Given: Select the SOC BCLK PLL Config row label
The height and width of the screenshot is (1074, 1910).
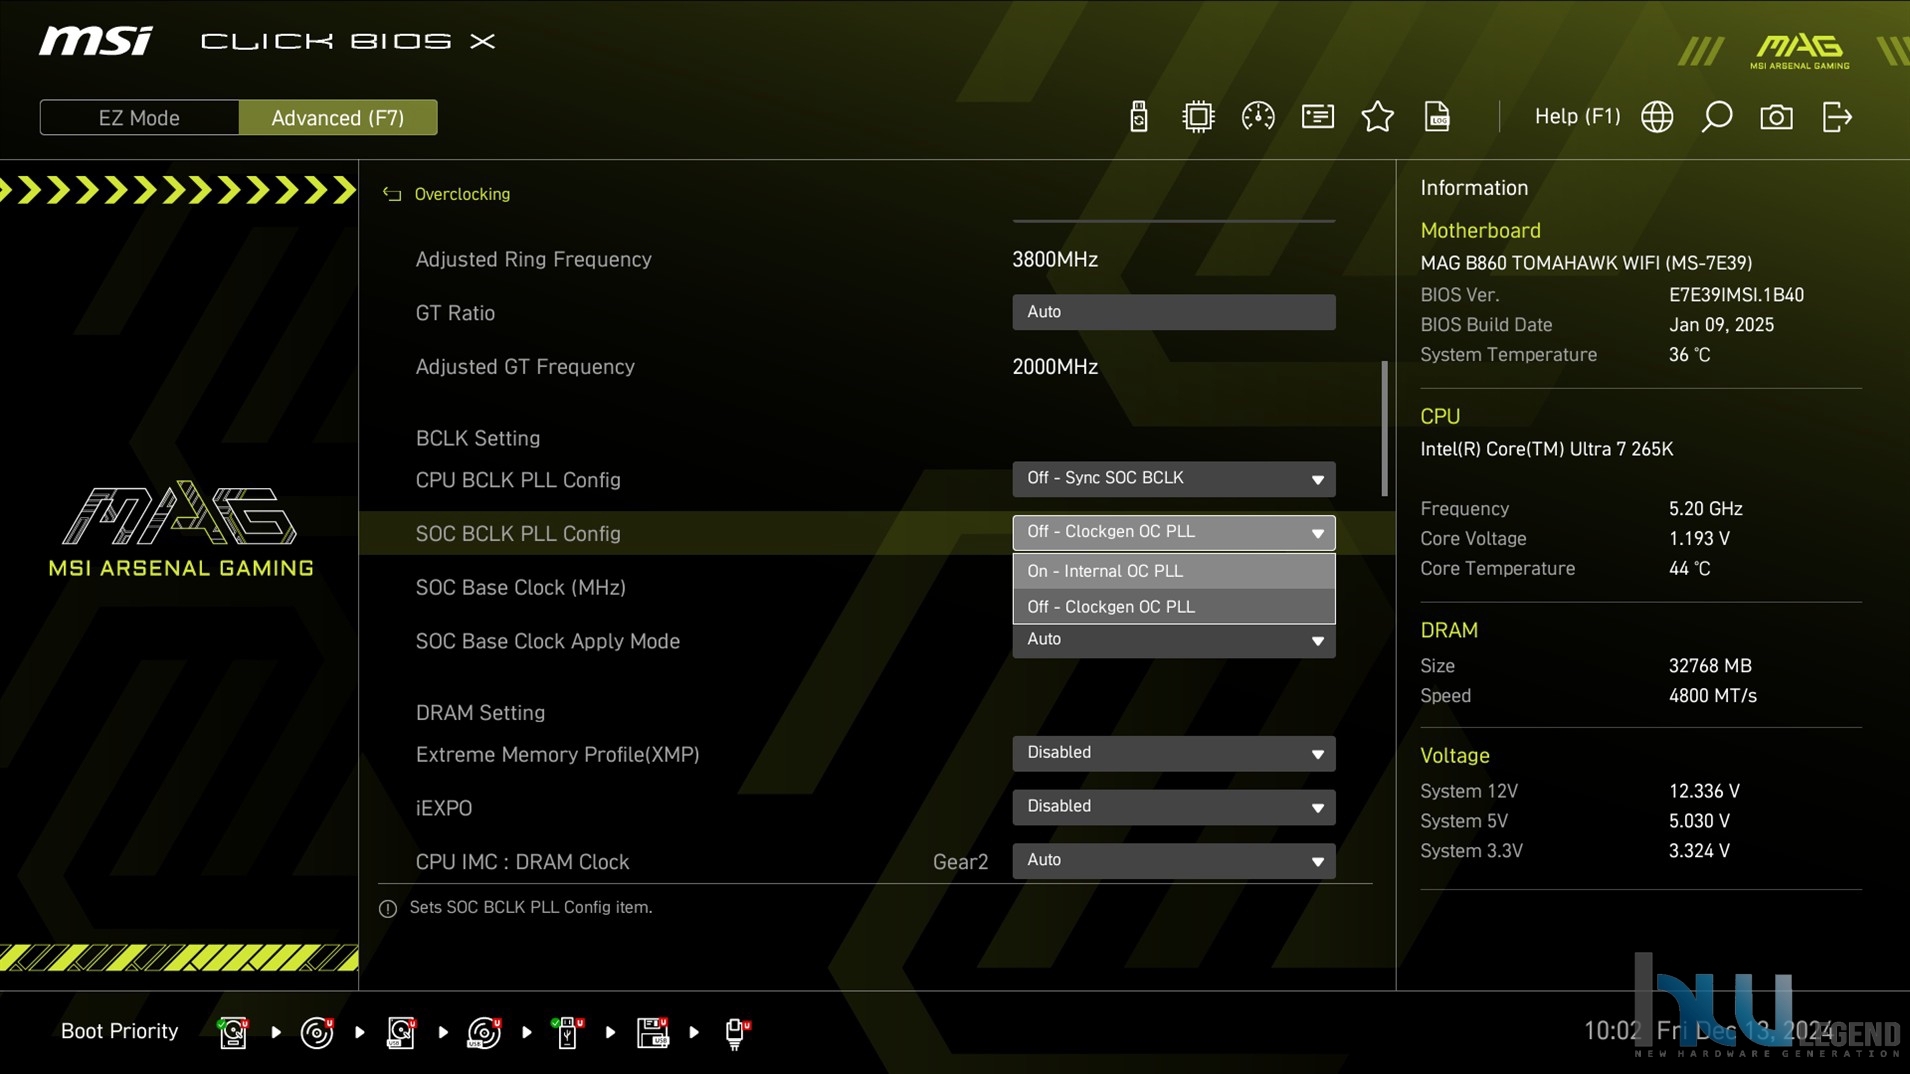Looking at the screenshot, I should coord(518,534).
